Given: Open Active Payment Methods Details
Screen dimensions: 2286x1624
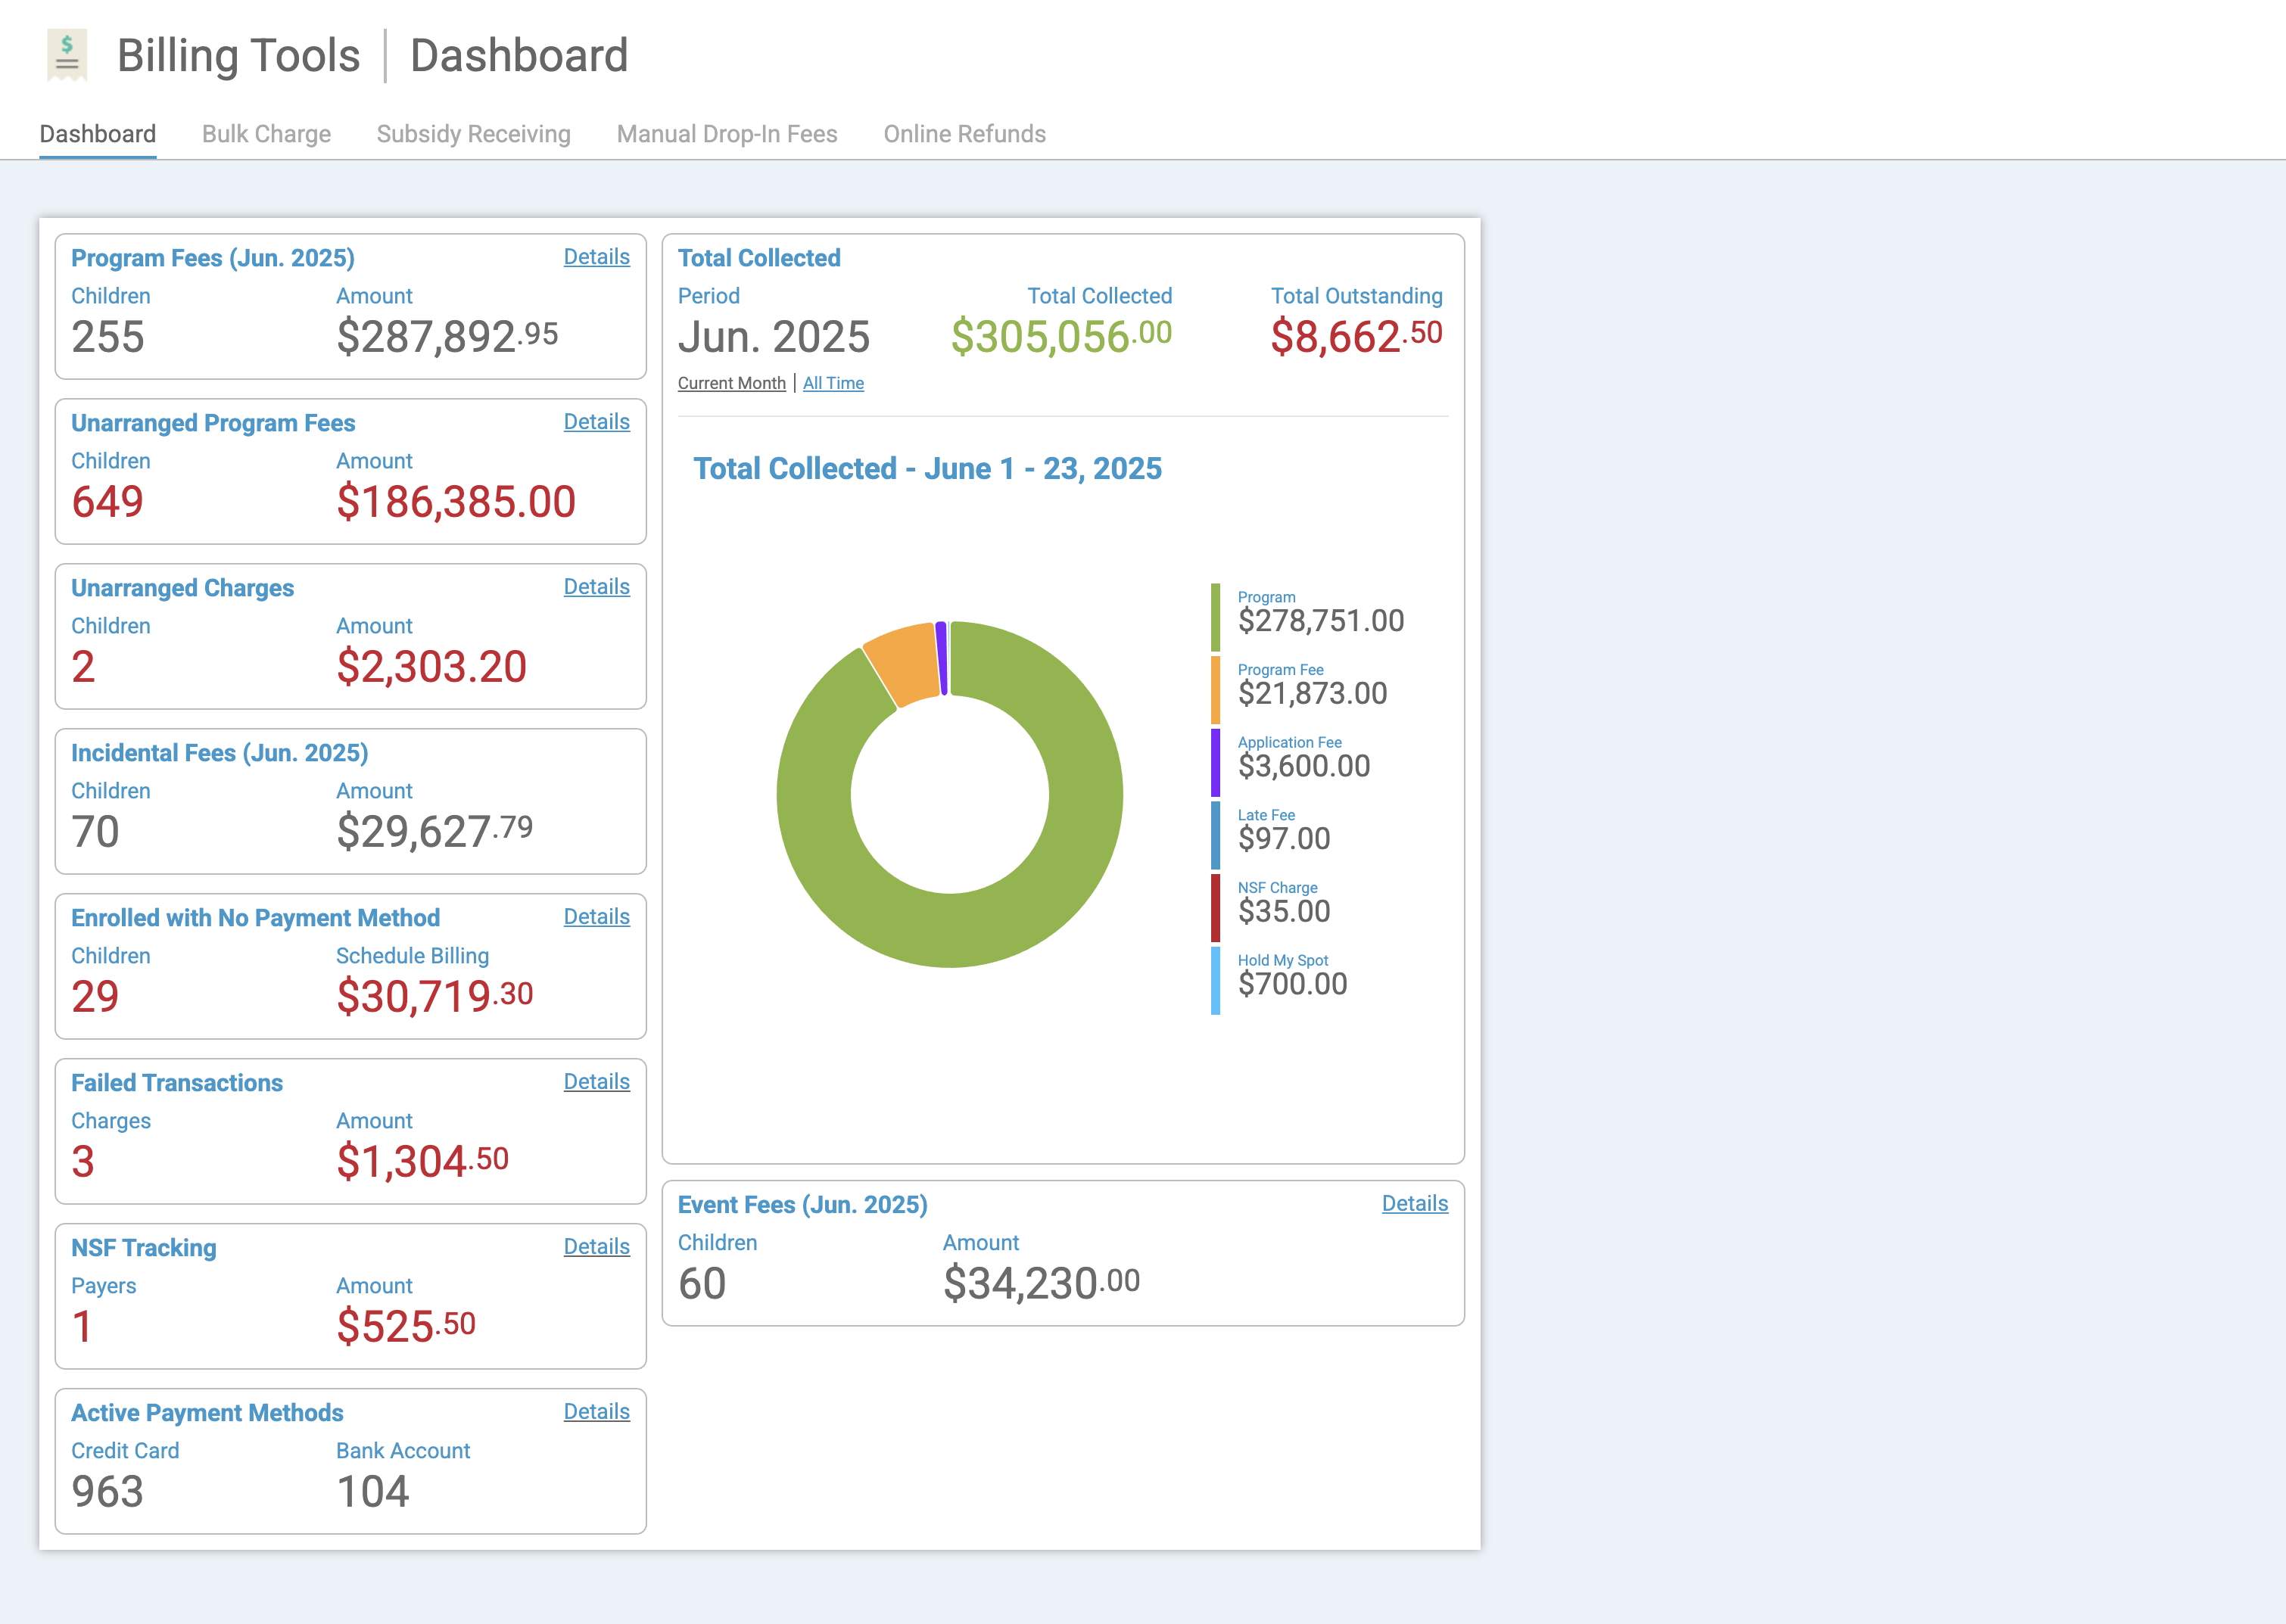Looking at the screenshot, I should pyautogui.click(x=596, y=1412).
